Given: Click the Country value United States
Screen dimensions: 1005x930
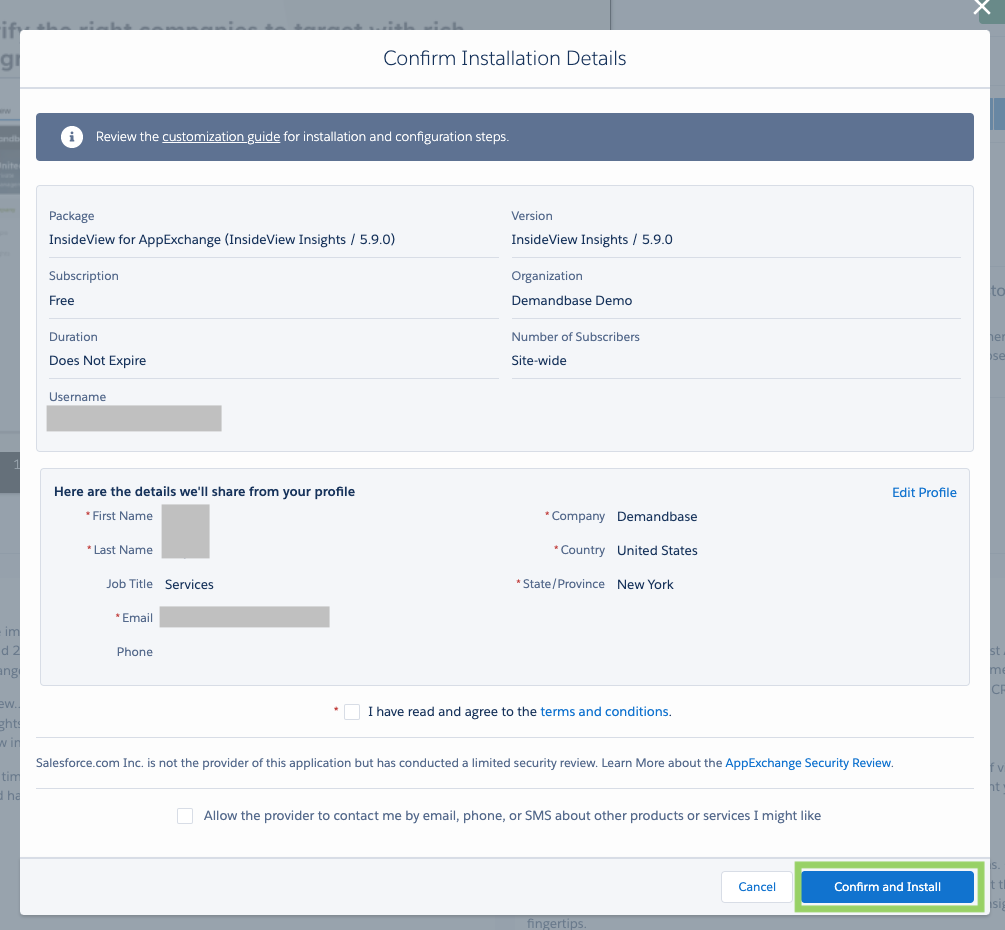Looking at the screenshot, I should click(x=657, y=551).
